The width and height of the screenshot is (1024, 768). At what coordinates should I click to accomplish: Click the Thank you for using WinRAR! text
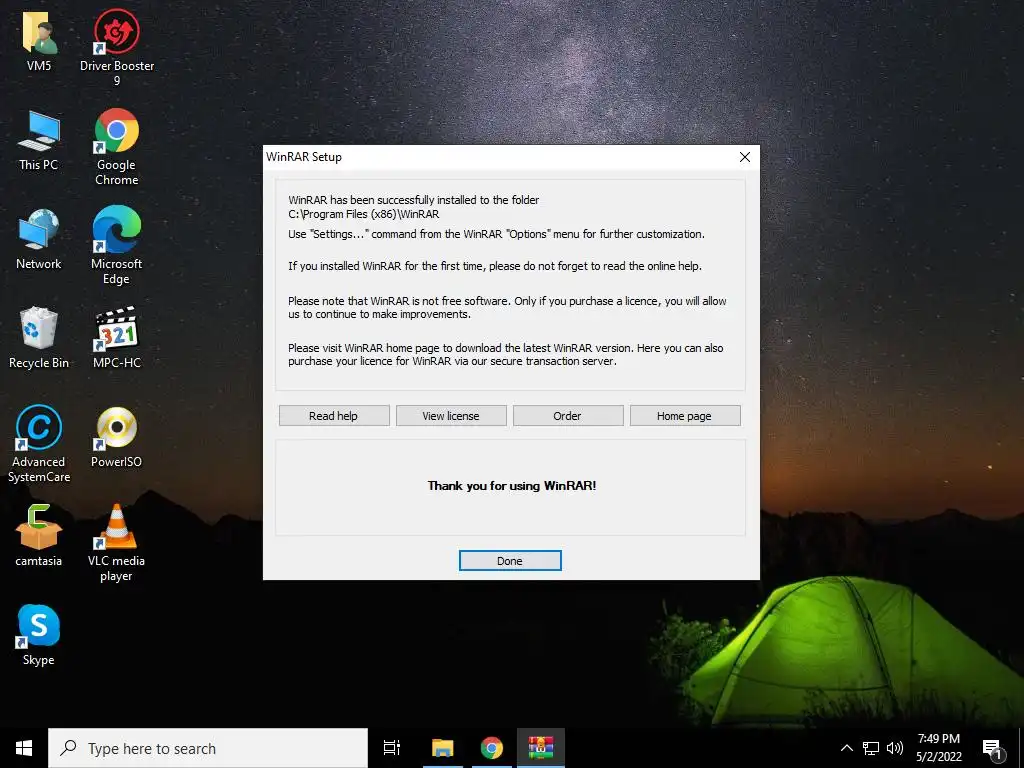click(512, 486)
